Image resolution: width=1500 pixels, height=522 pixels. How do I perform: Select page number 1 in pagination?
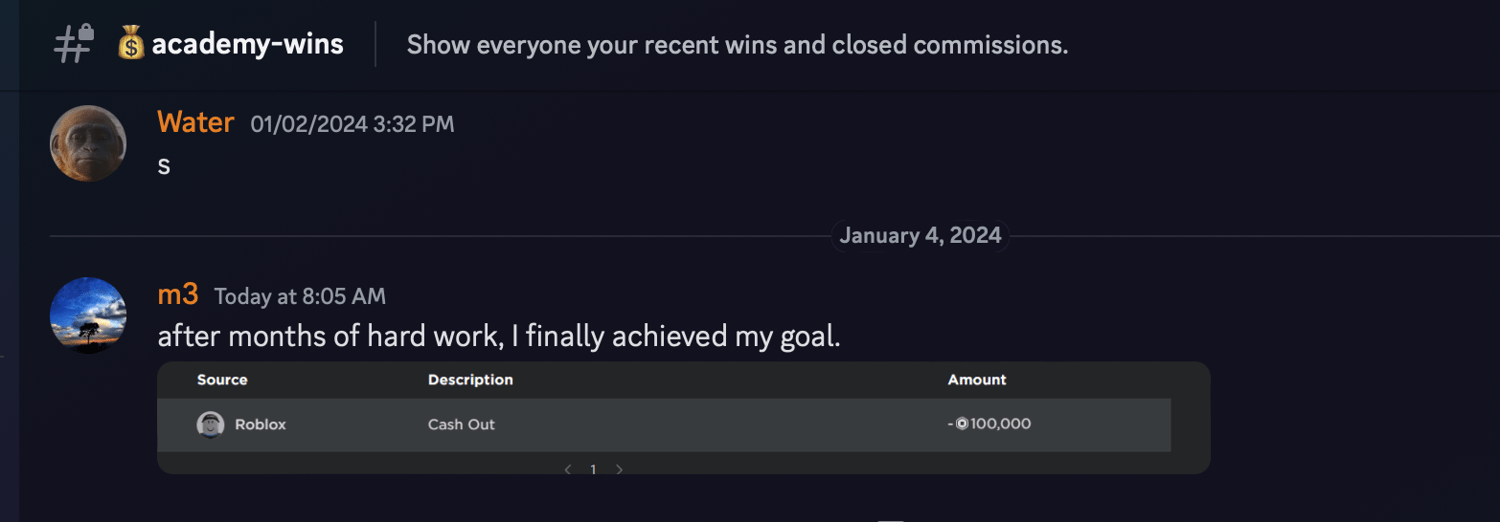(593, 469)
